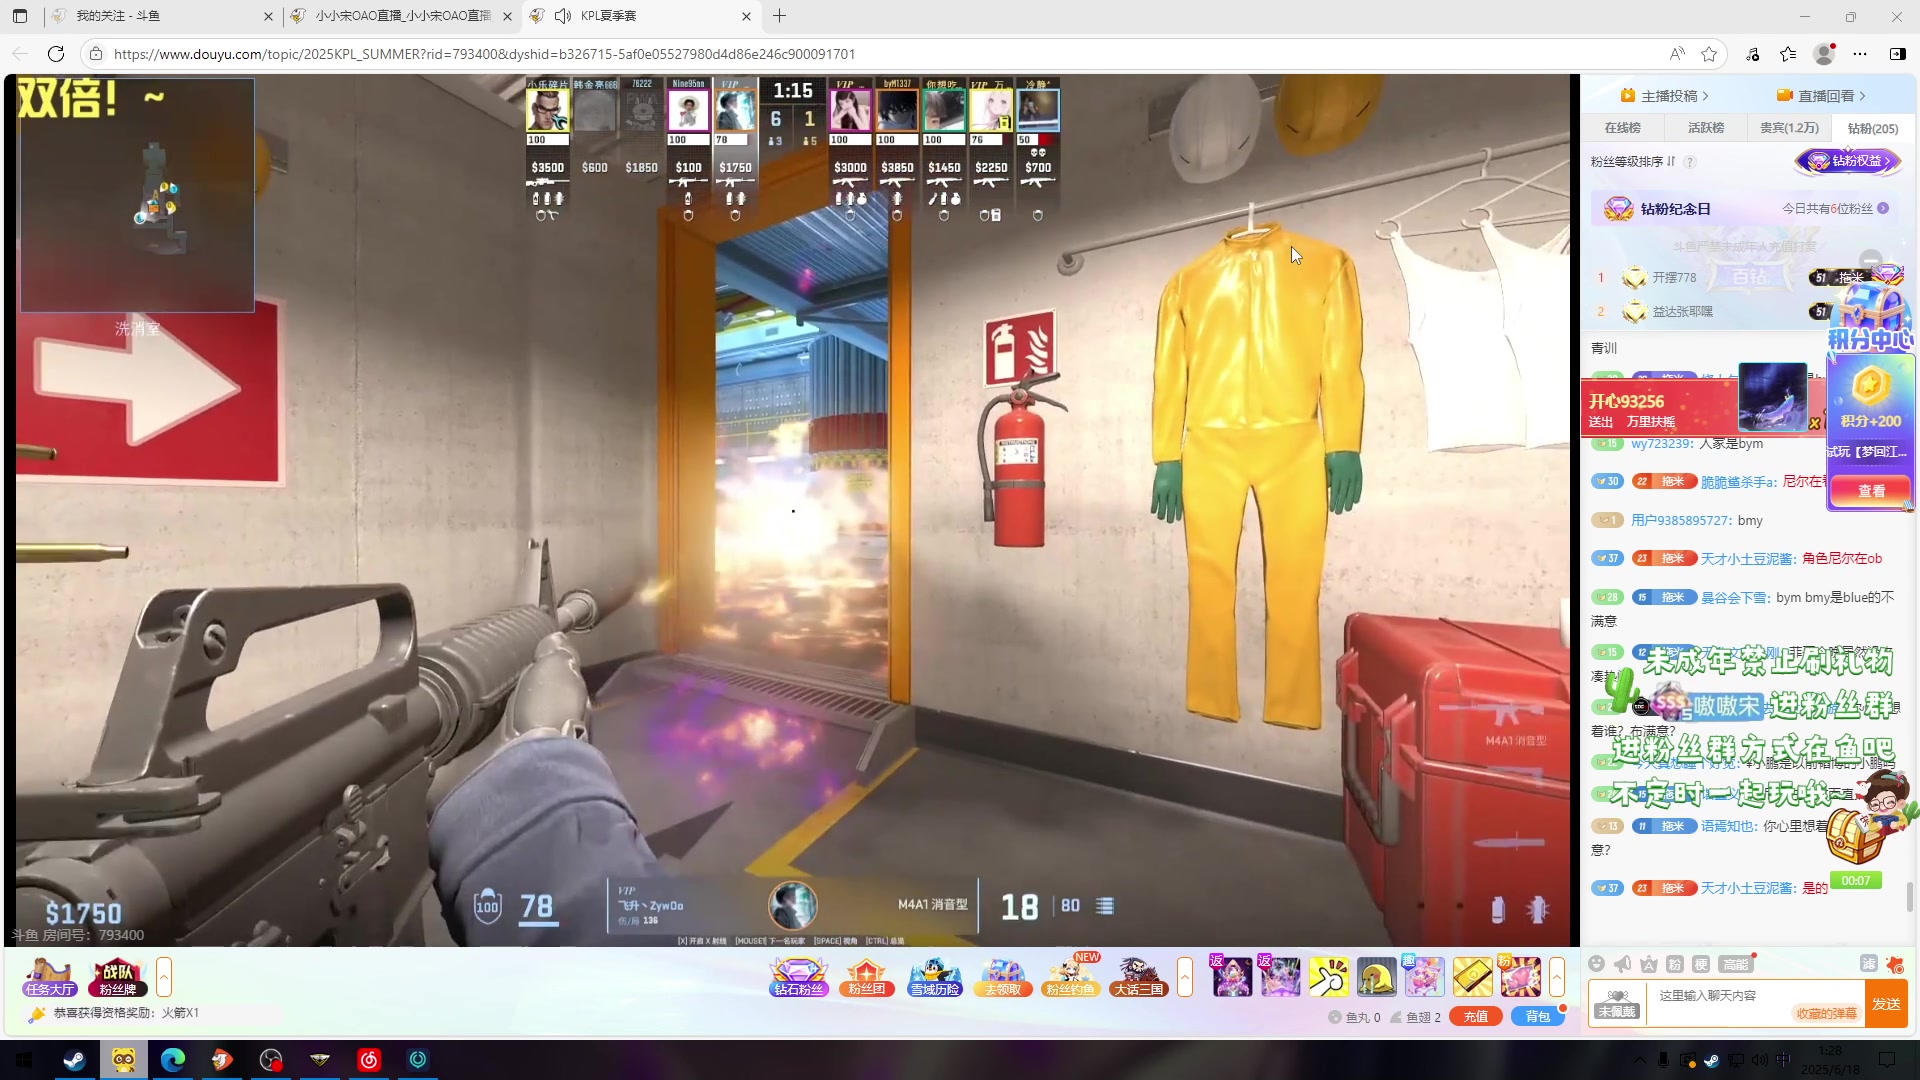Viewport: 1920px width, 1080px height.
Task: Open the 大话三国 game icon
Action: tap(1138, 977)
